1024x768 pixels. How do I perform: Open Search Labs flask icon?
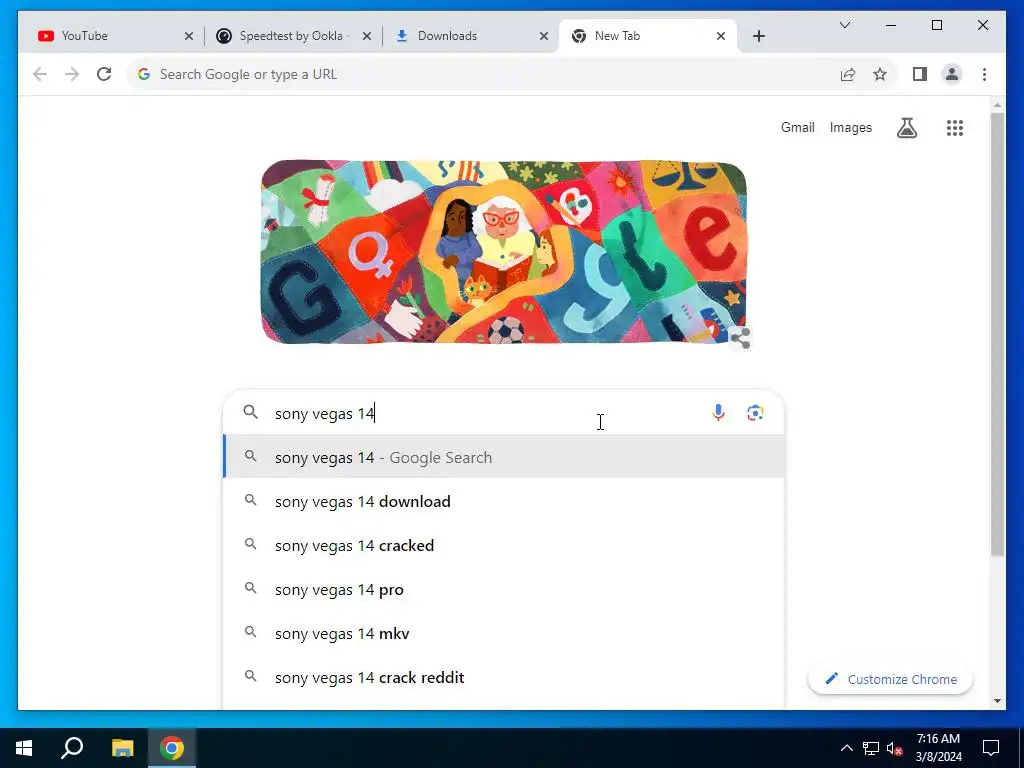click(x=906, y=128)
